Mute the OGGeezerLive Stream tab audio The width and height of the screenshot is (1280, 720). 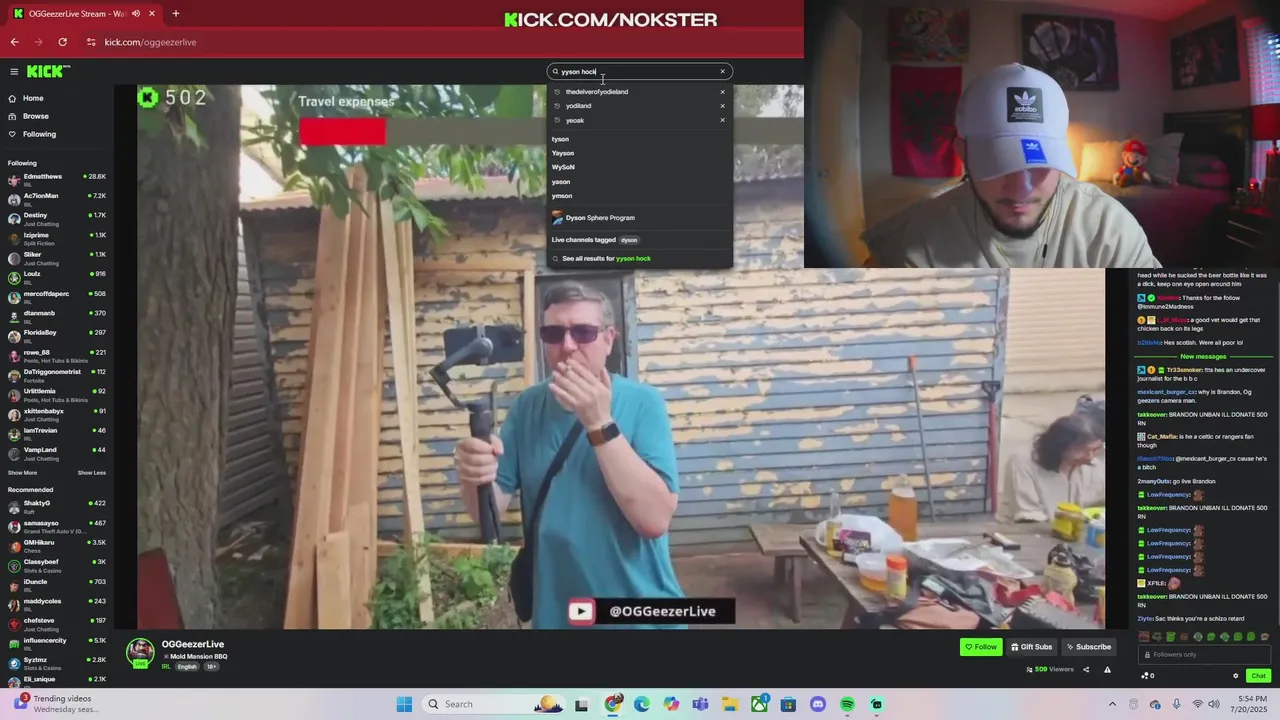click(x=135, y=14)
